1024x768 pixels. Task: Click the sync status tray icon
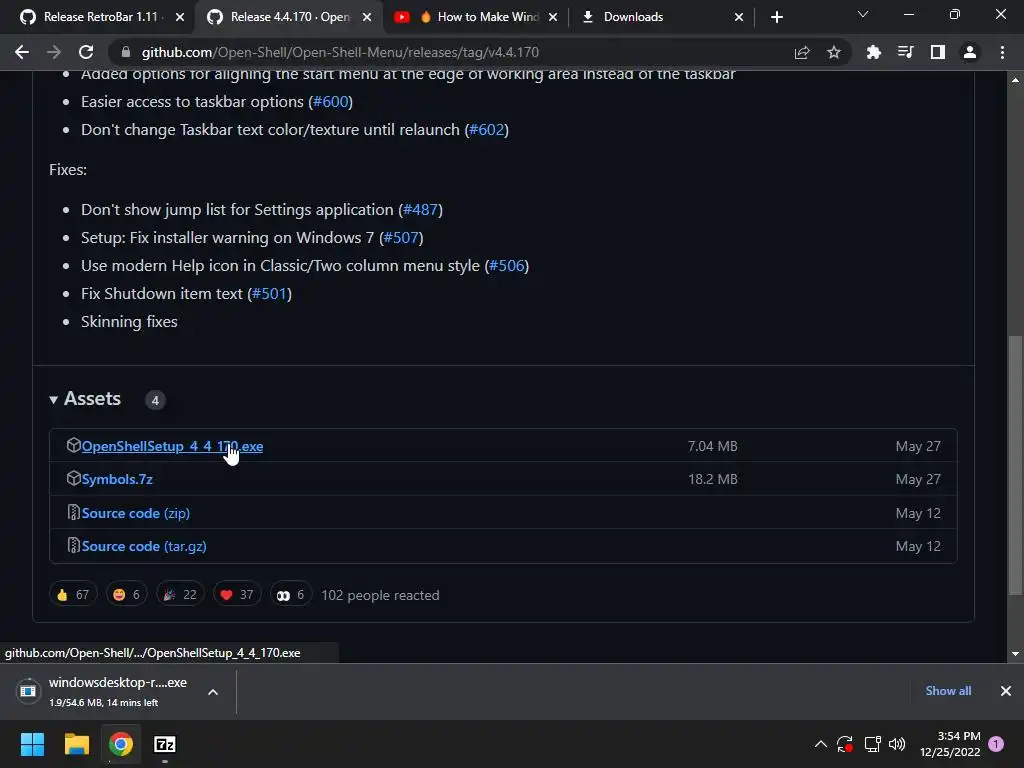845,744
